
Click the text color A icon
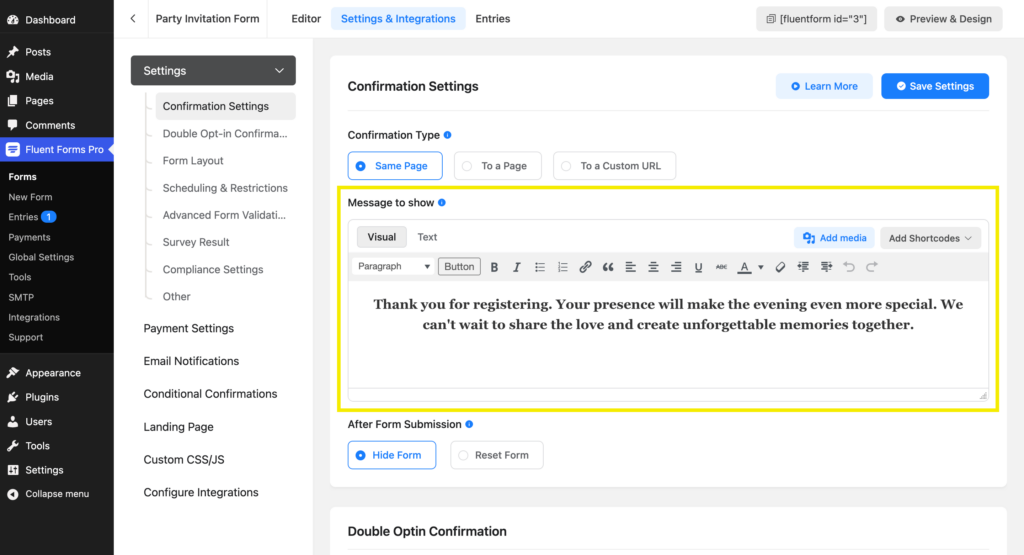[x=744, y=267]
